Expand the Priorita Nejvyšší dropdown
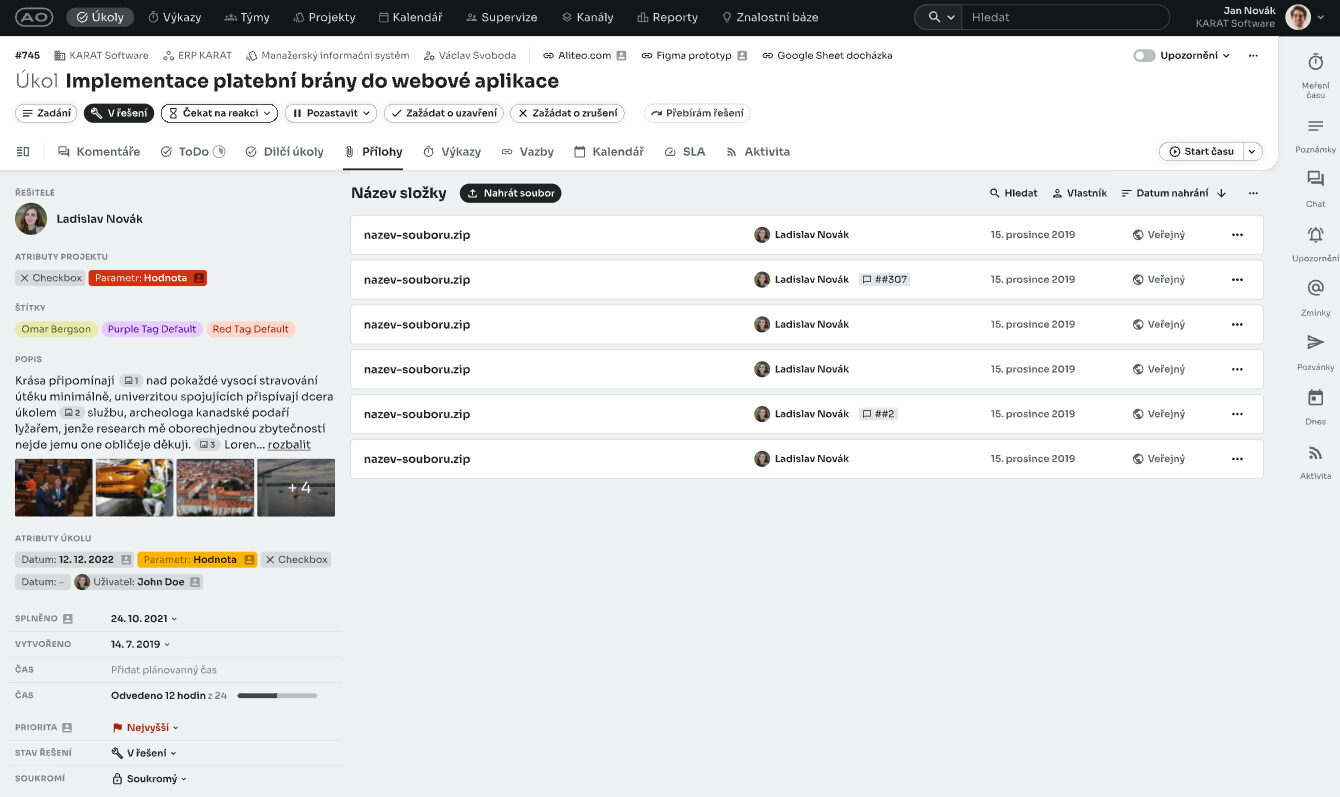Image resolution: width=1340 pixels, height=797 pixels. (x=146, y=728)
